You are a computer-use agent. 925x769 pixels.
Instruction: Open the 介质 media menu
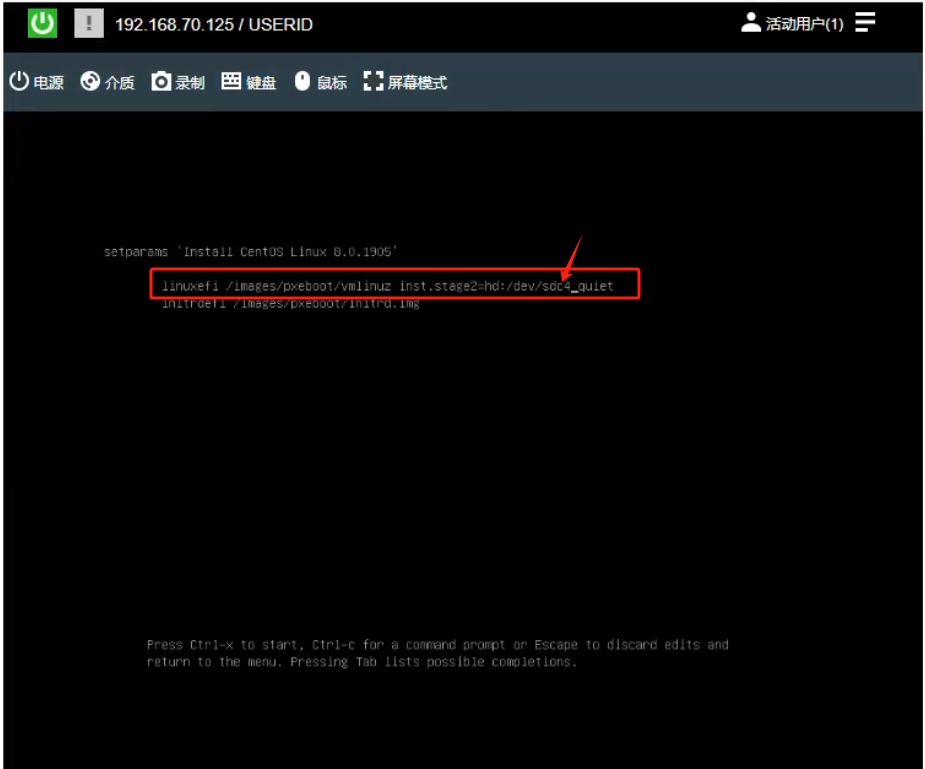107,81
